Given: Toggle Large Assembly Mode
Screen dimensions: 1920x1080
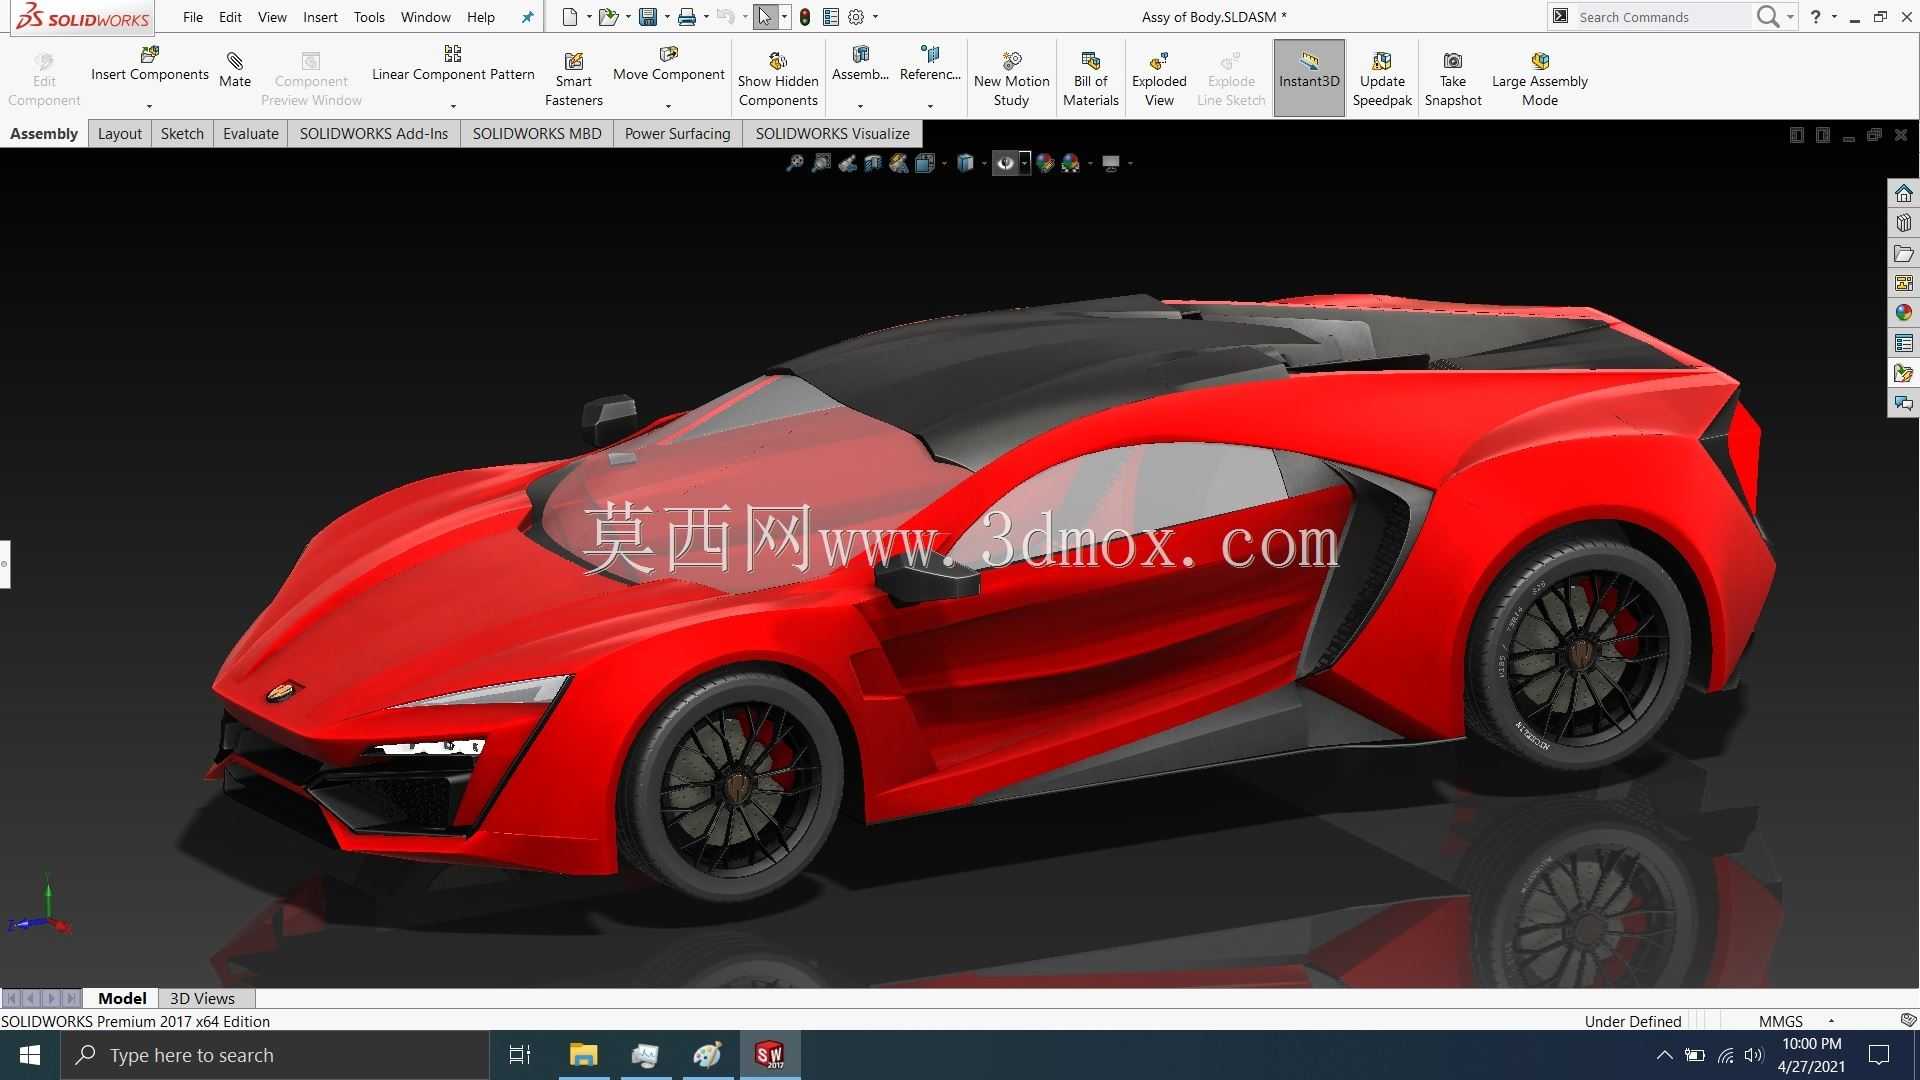Looking at the screenshot, I should pos(1539,79).
